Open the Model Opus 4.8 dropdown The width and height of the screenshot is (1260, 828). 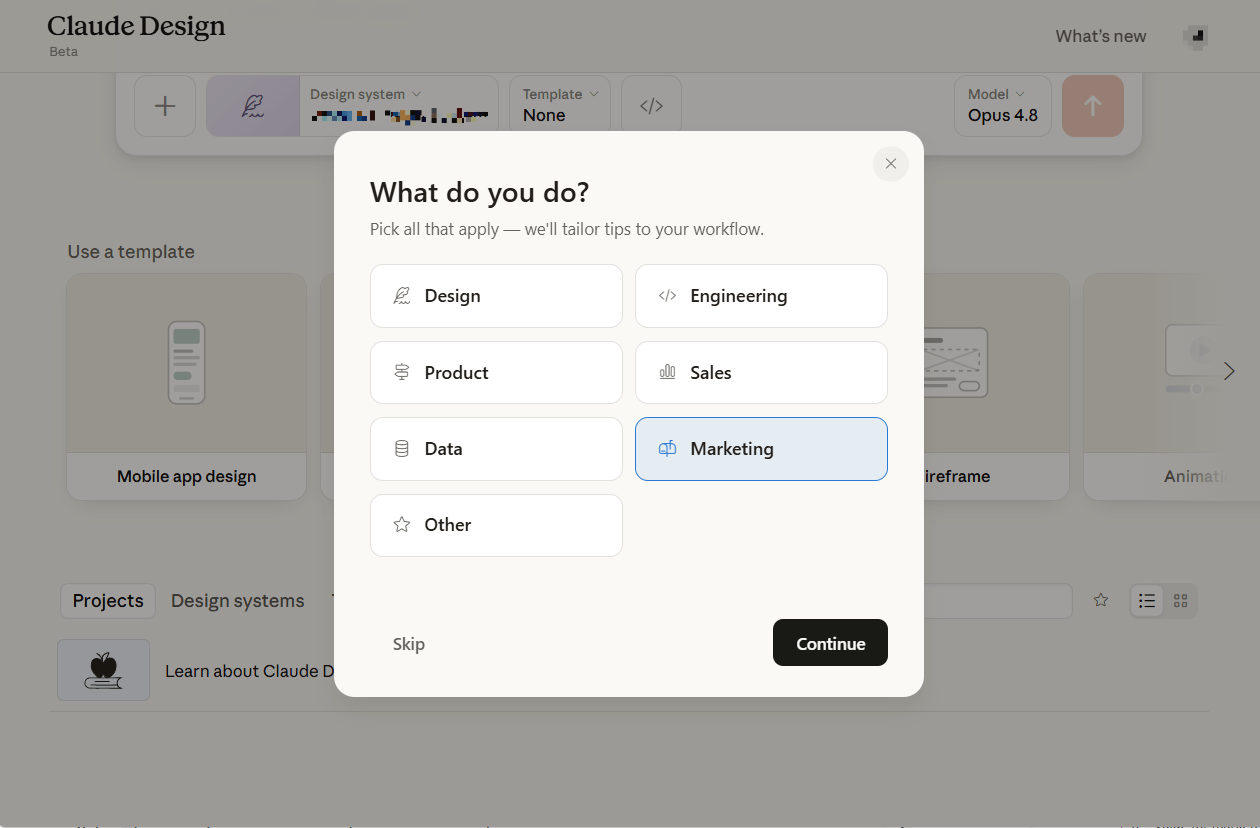click(1003, 105)
